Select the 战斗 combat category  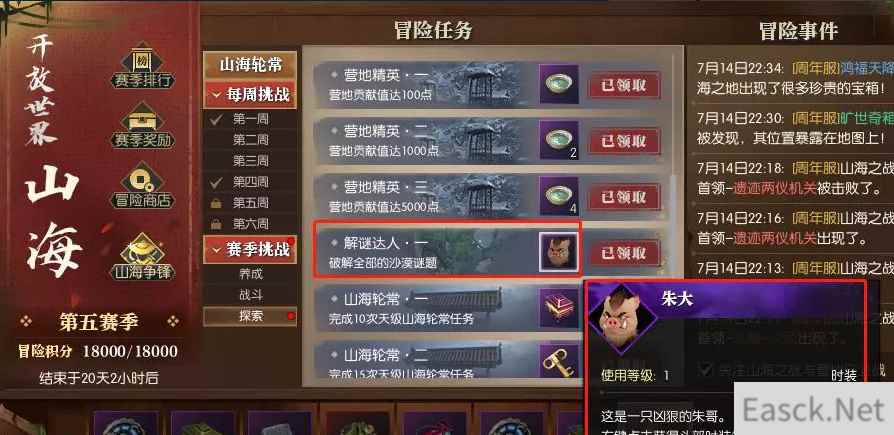(250, 295)
